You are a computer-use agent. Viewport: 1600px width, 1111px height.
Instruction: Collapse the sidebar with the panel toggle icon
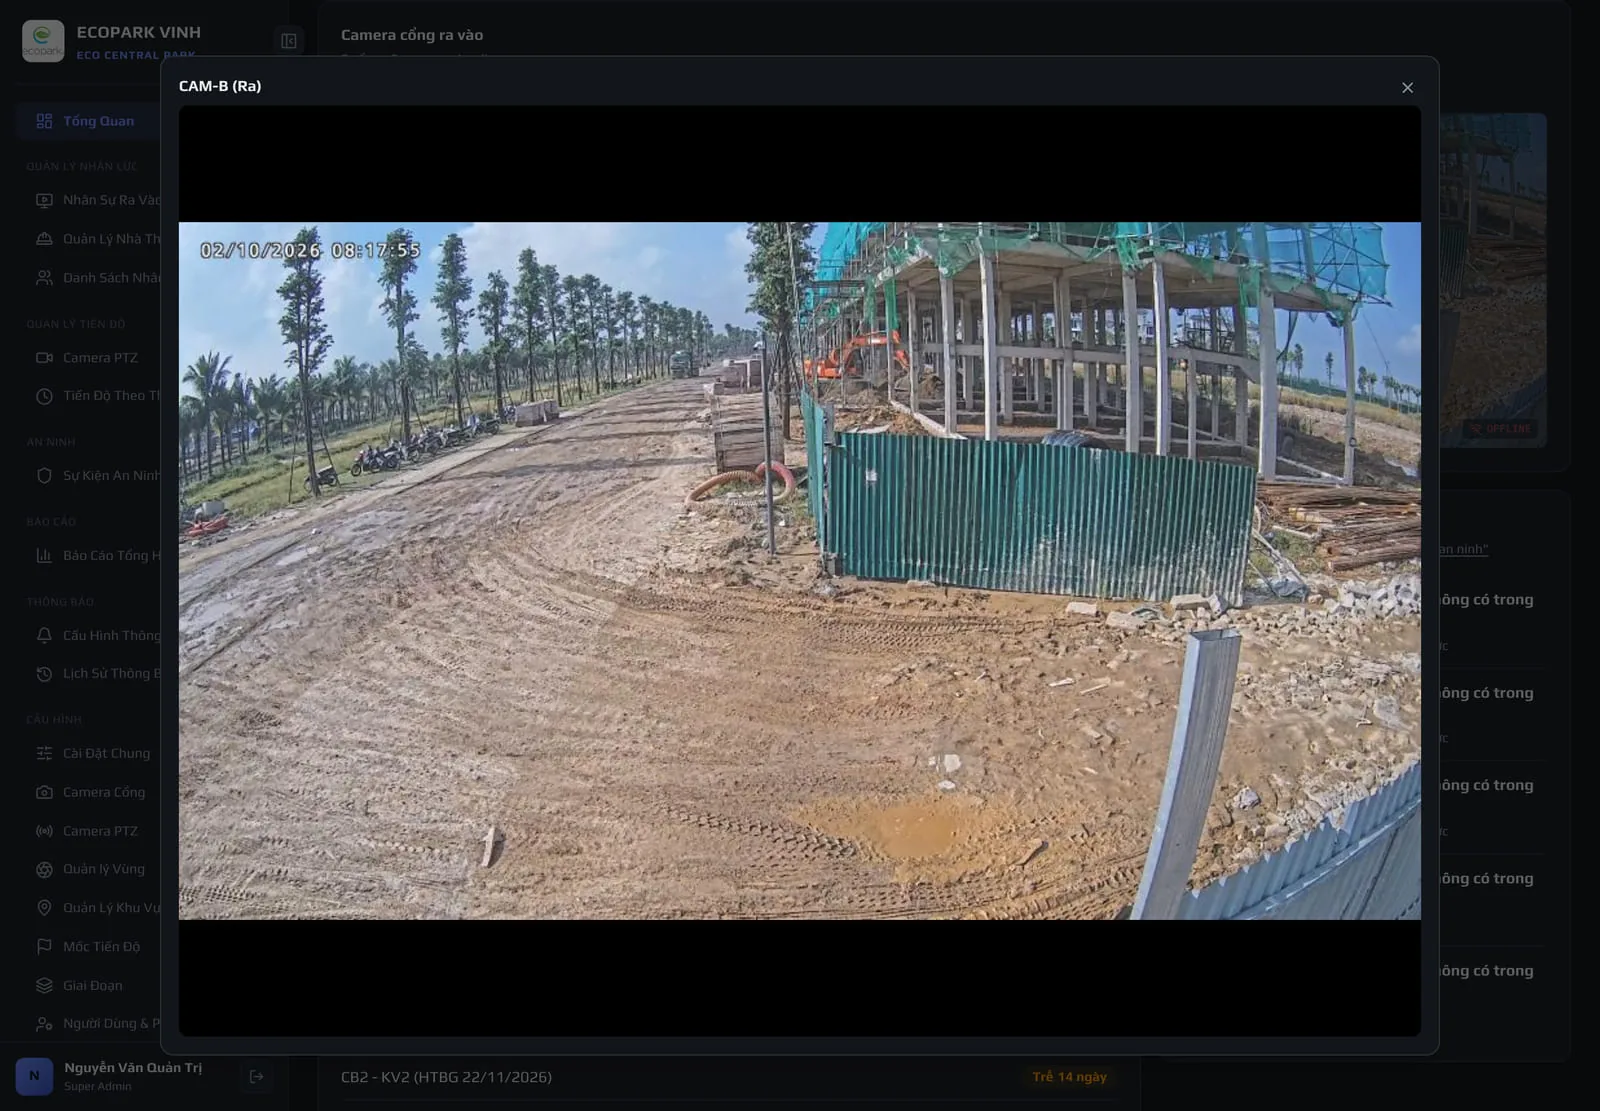tap(289, 41)
